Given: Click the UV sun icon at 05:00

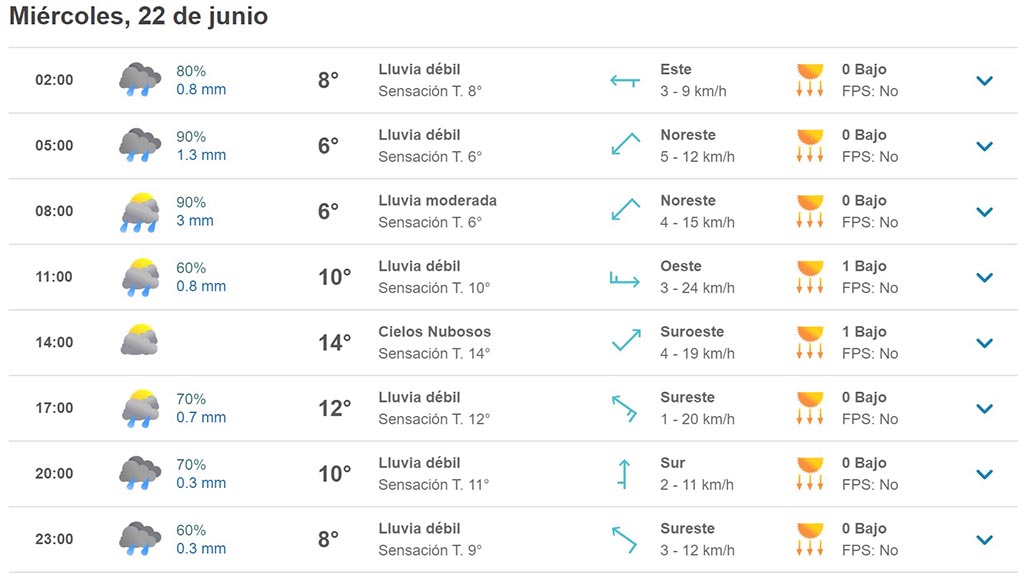Looking at the screenshot, I should 810,145.
